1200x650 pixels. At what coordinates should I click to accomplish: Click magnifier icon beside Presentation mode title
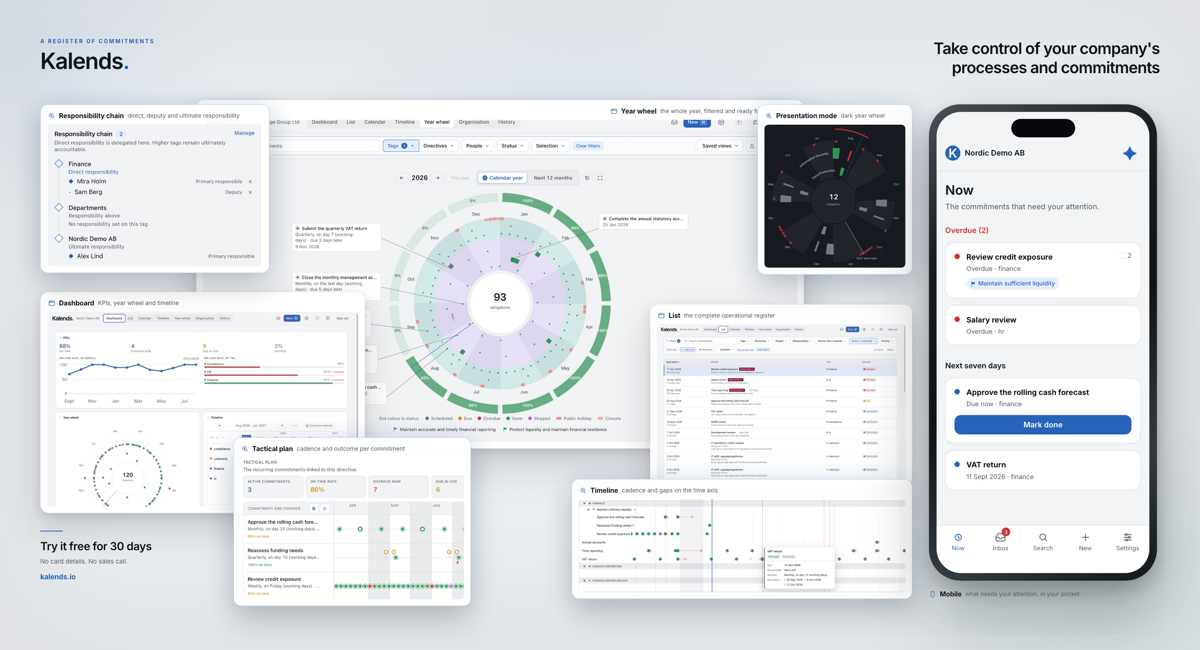point(768,116)
